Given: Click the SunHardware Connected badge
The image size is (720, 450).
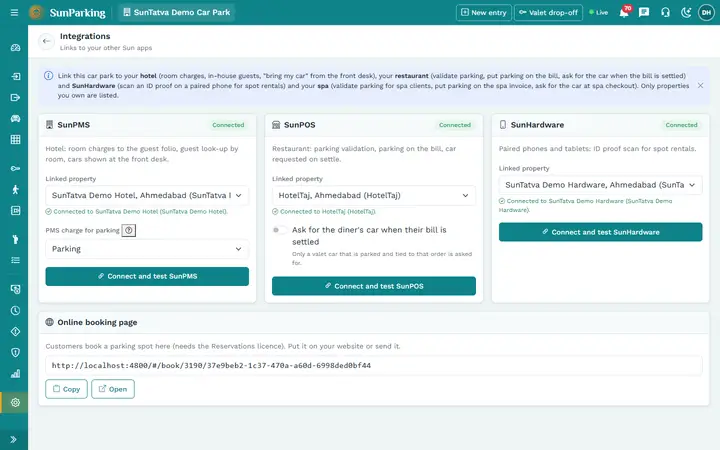Looking at the screenshot, I should [681, 125].
